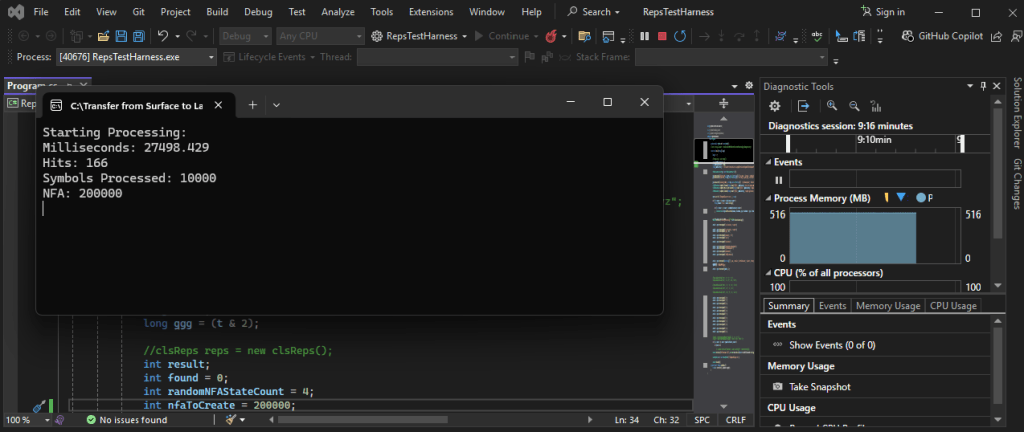The height and width of the screenshot is (432, 1024).
Task: Zoom in on the diagnostics timeline
Action: point(831,106)
